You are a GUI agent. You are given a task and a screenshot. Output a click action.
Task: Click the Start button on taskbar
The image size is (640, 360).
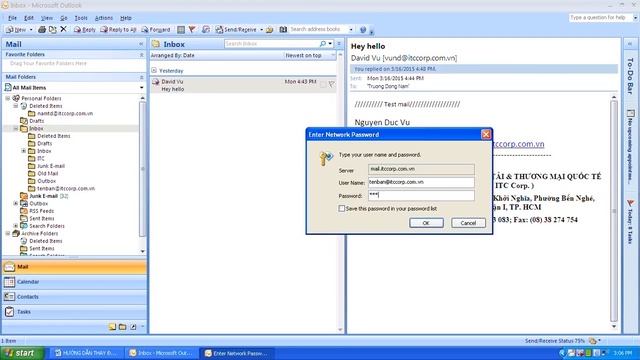(22, 353)
